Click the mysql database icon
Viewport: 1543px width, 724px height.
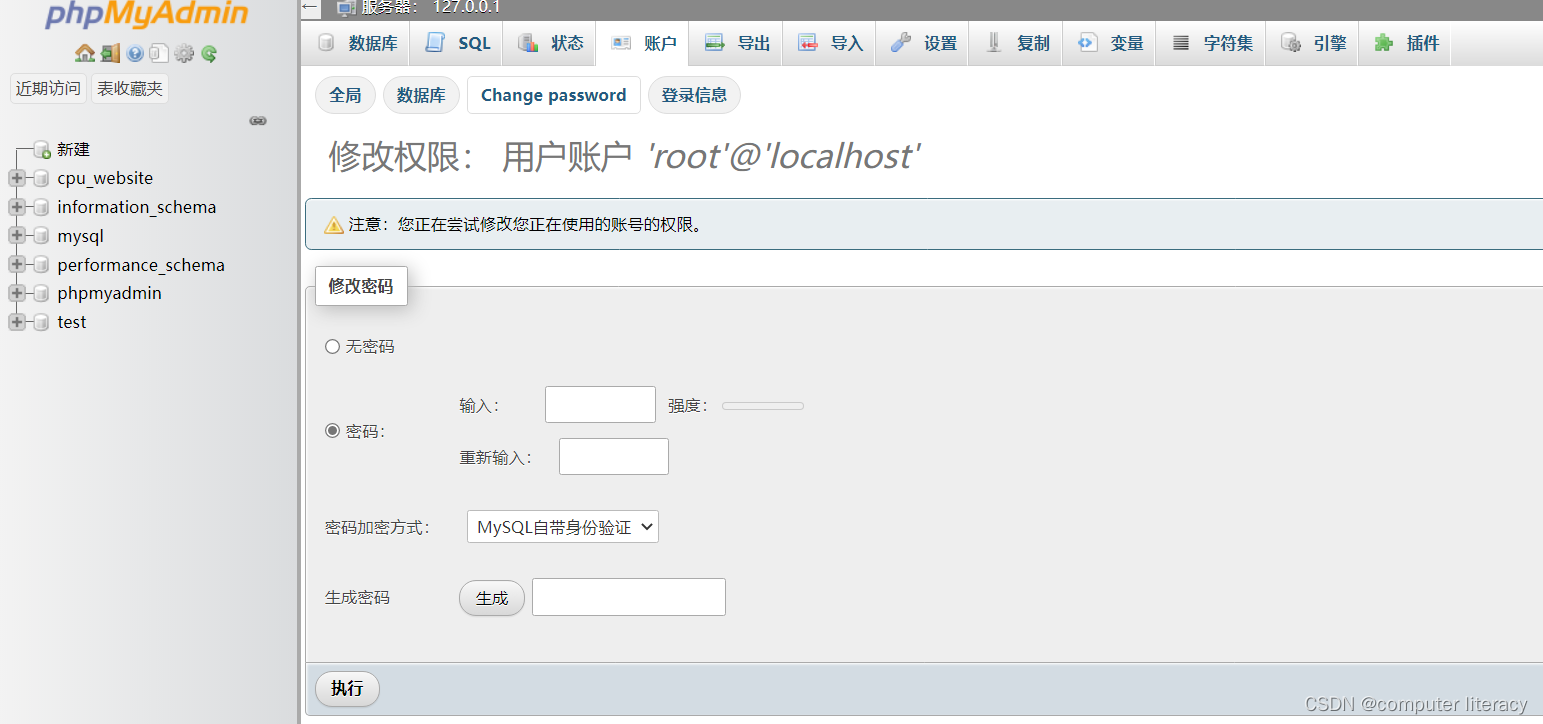pyautogui.click(x=40, y=236)
